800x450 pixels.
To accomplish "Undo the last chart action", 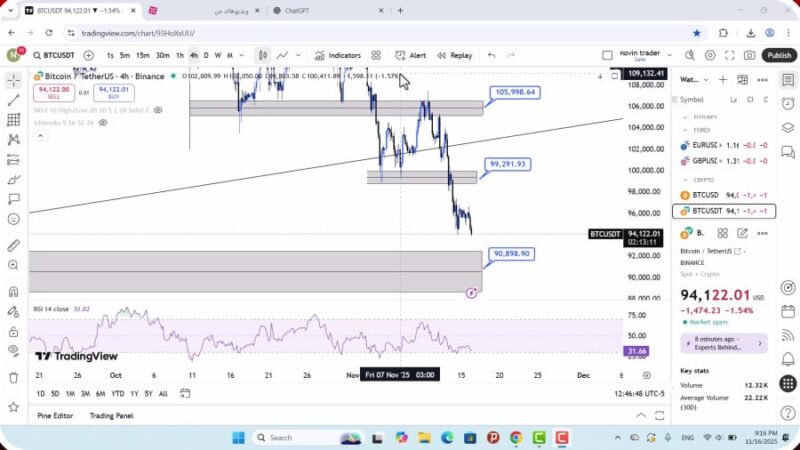I will click(x=491, y=55).
